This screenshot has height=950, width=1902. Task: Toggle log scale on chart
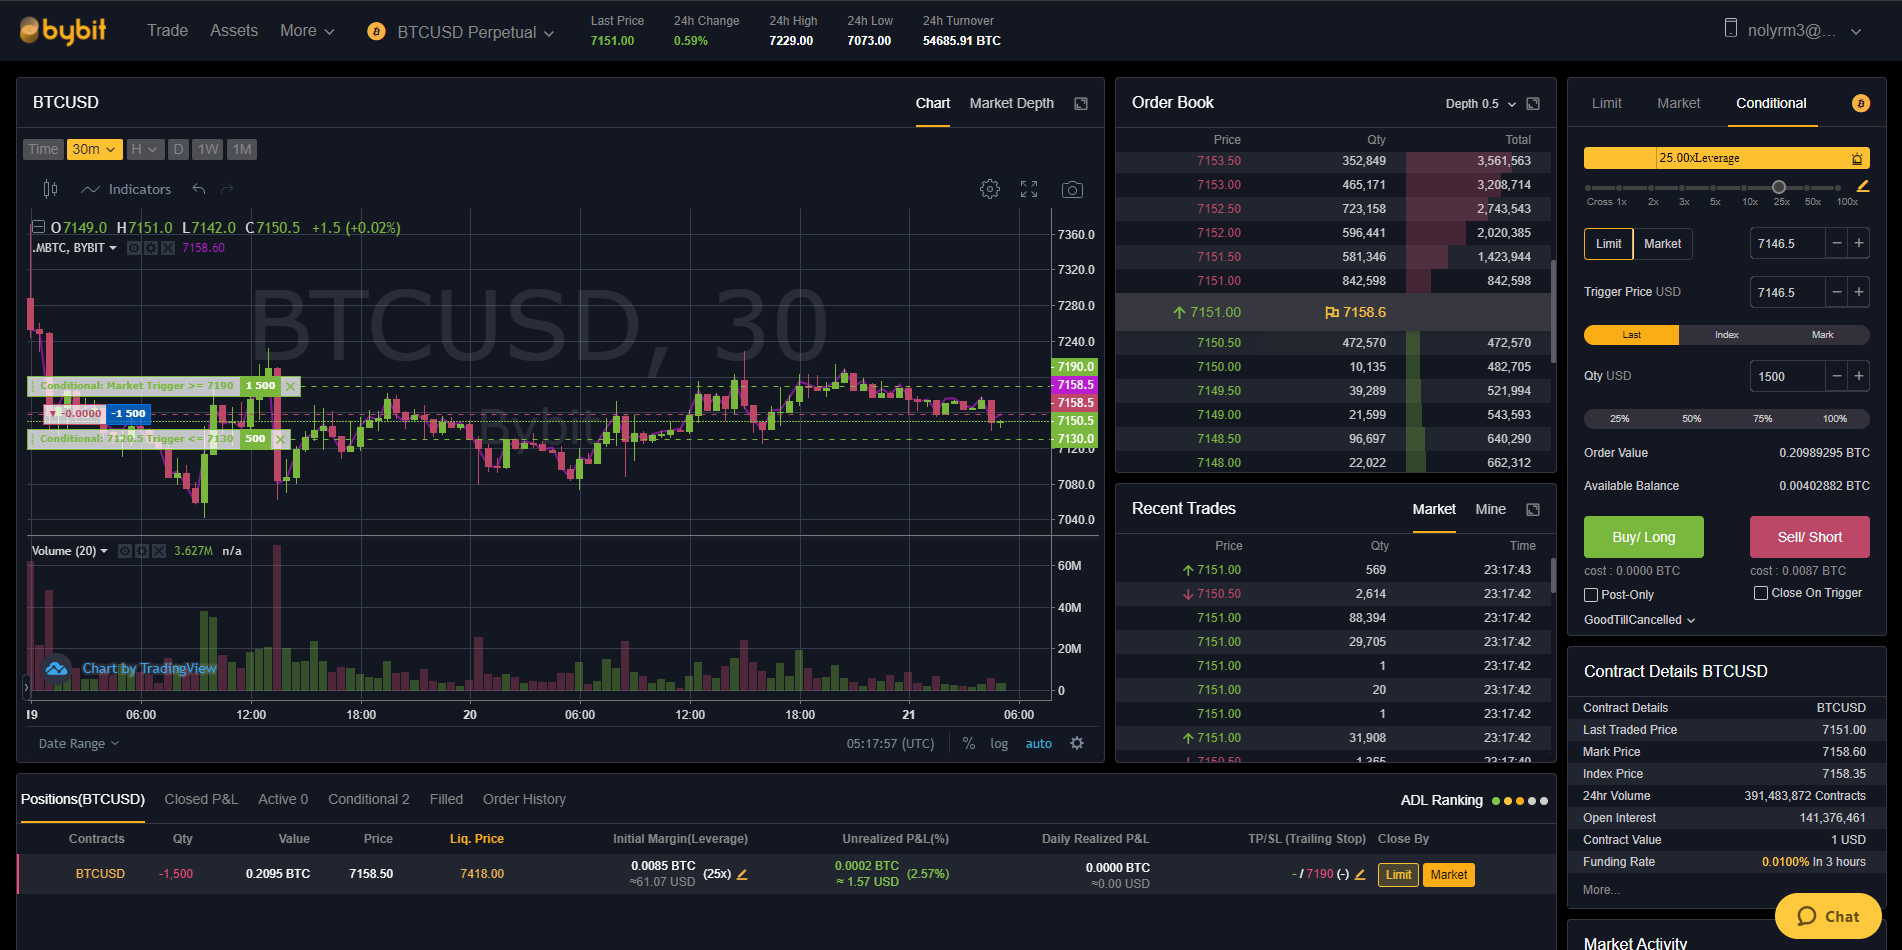(999, 743)
